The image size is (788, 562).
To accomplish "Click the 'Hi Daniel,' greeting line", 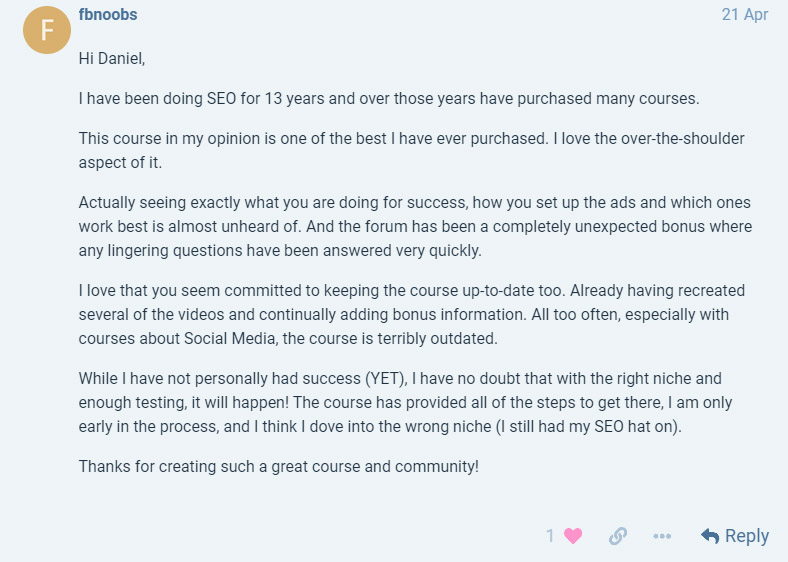I will (x=112, y=58).
